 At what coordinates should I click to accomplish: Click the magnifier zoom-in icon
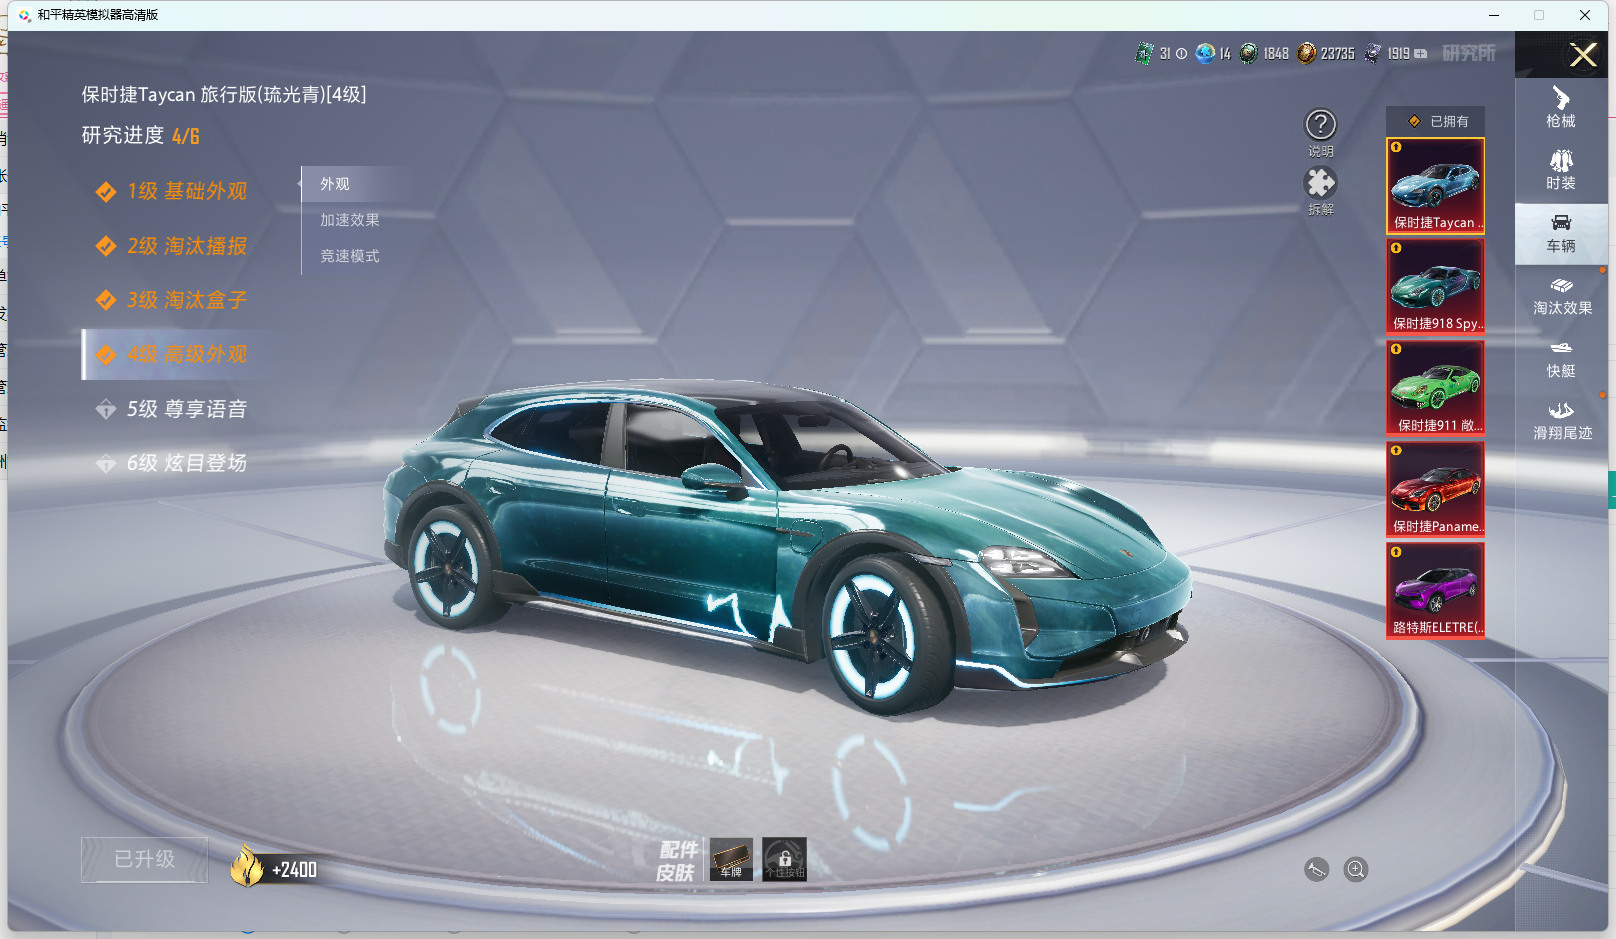(x=1356, y=870)
